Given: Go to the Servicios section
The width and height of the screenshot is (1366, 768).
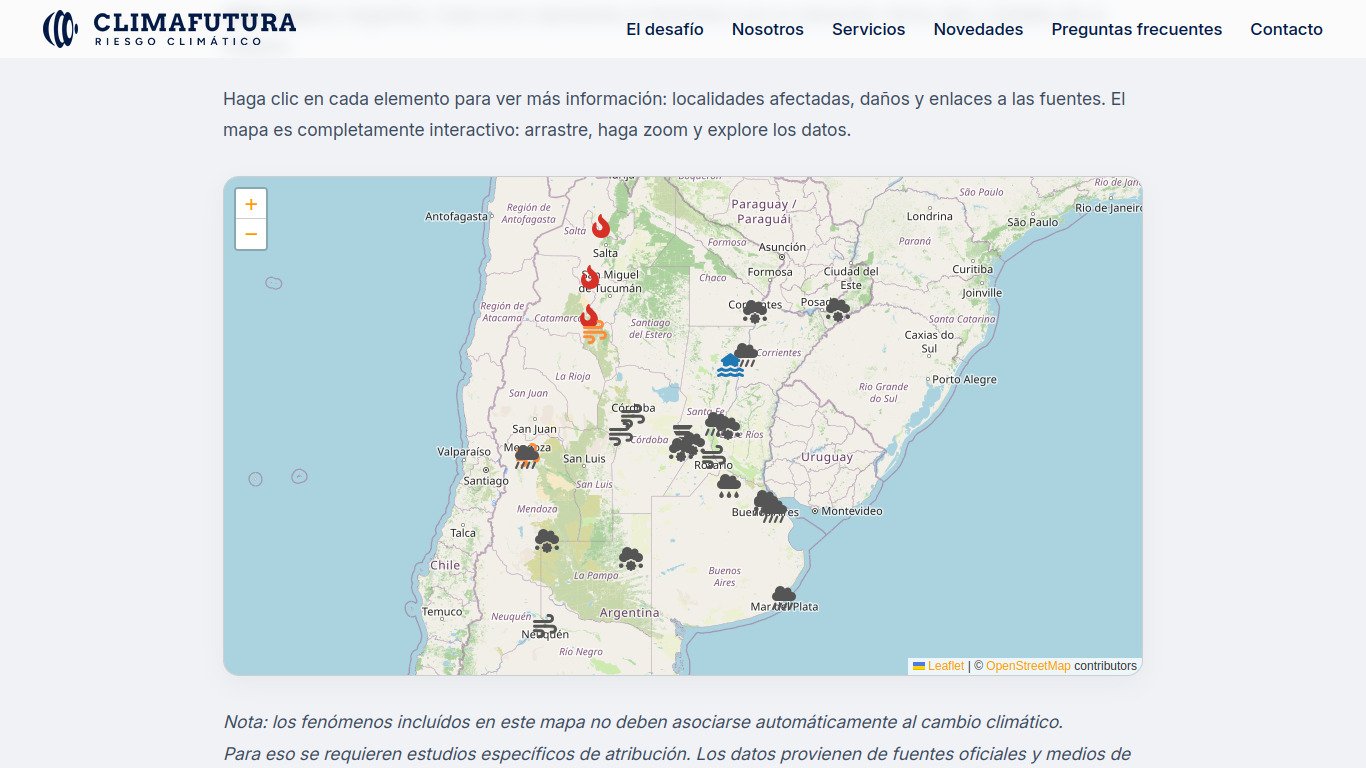Looking at the screenshot, I should point(868,29).
